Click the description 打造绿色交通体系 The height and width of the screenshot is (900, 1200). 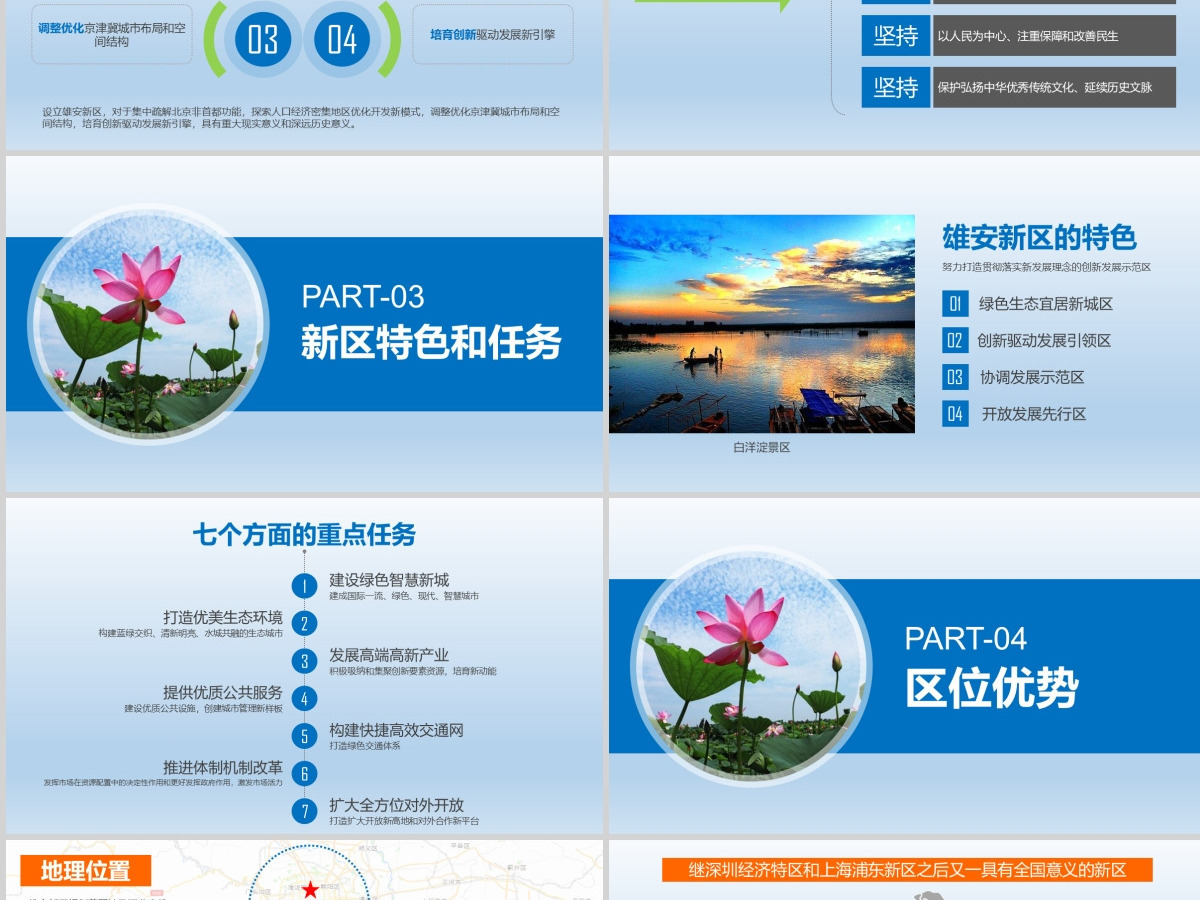click(365, 746)
